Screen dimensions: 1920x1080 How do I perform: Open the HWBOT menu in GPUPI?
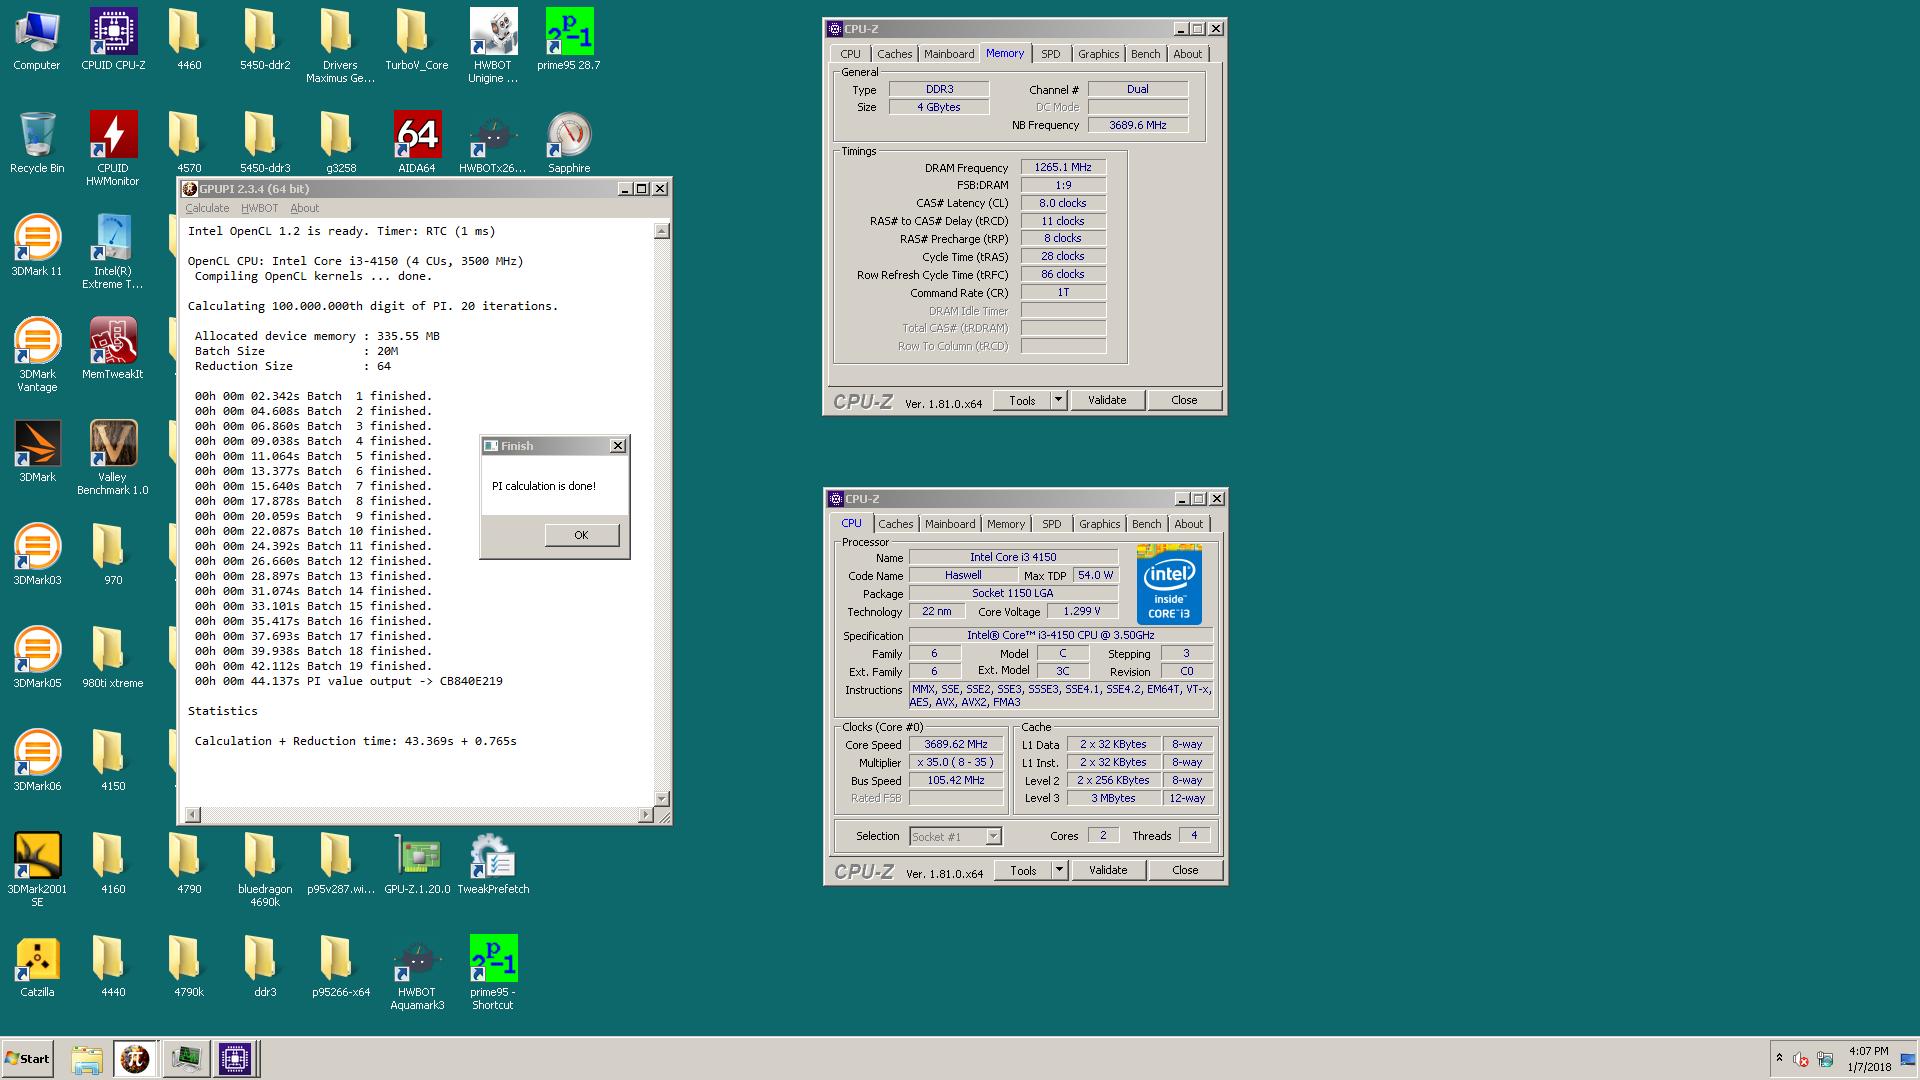260,208
